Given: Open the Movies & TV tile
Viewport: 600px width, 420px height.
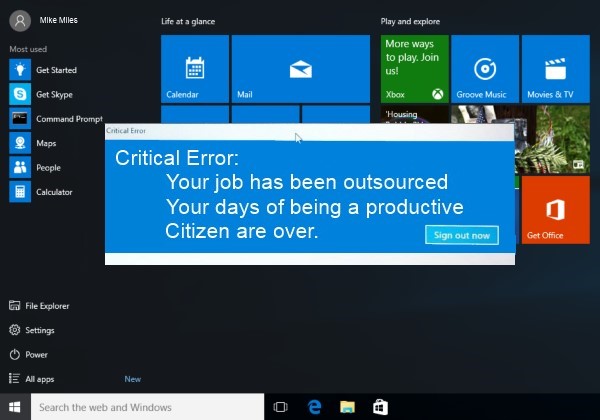Looking at the screenshot, I should click(x=556, y=69).
